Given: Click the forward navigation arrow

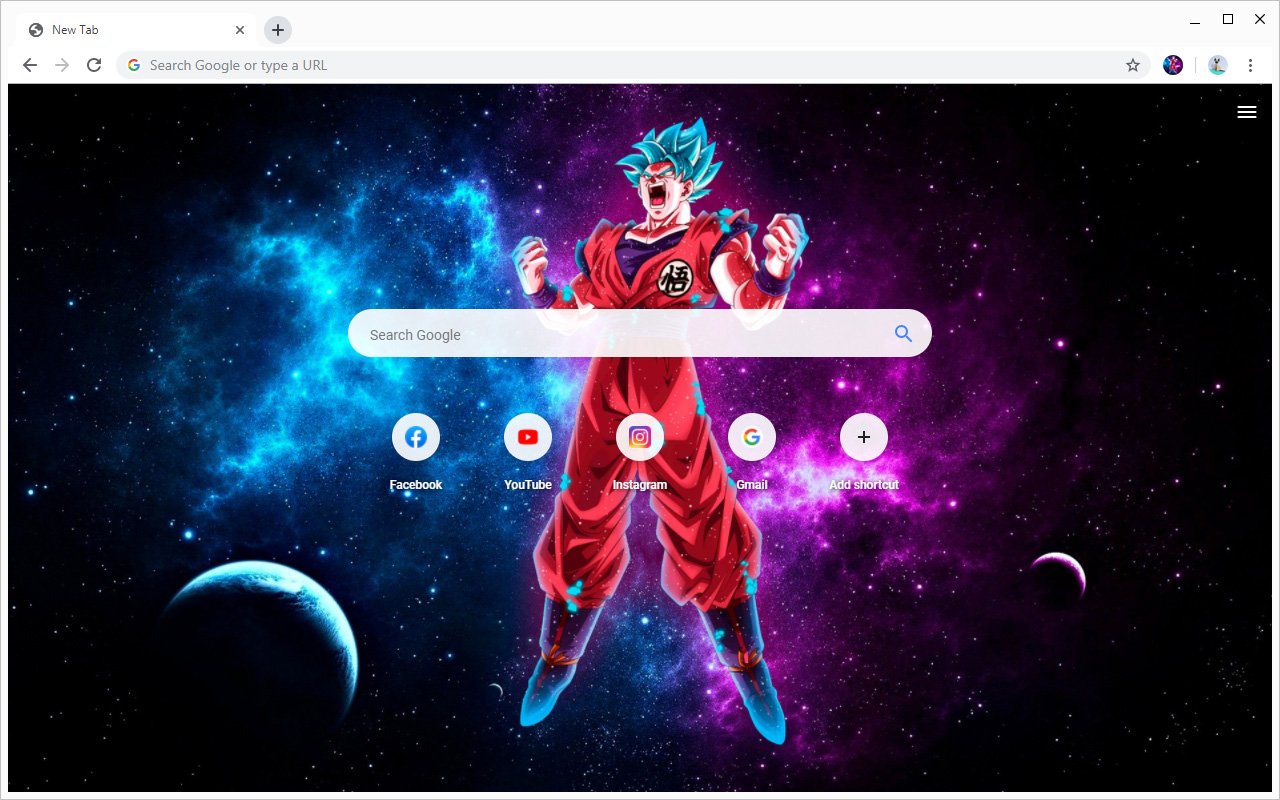Looking at the screenshot, I should pyautogui.click(x=62, y=65).
